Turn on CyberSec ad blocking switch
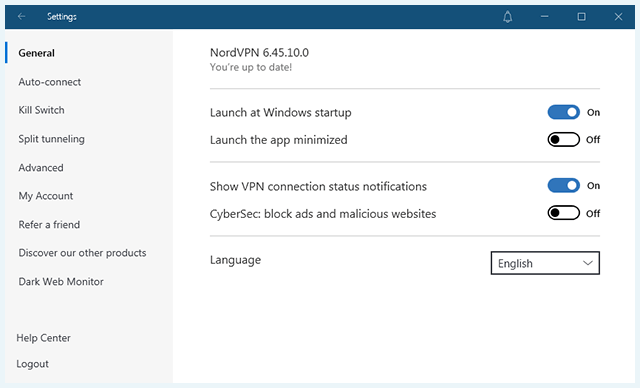640x388 pixels. (563, 213)
